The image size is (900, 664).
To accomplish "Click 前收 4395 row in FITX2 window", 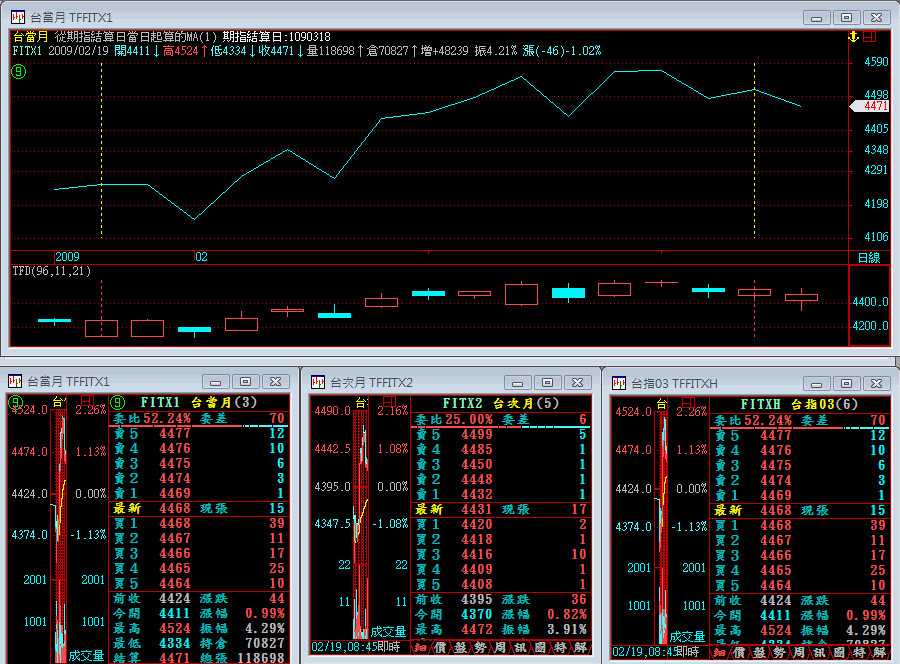I will pos(501,599).
